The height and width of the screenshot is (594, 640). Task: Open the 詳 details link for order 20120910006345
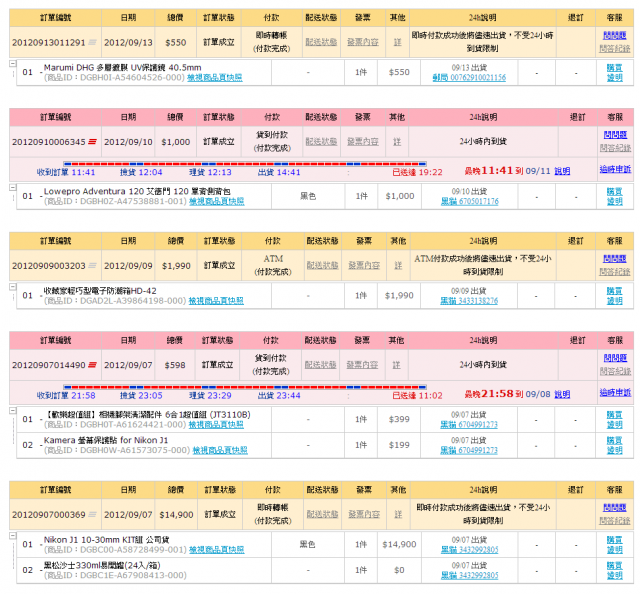(x=397, y=142)
